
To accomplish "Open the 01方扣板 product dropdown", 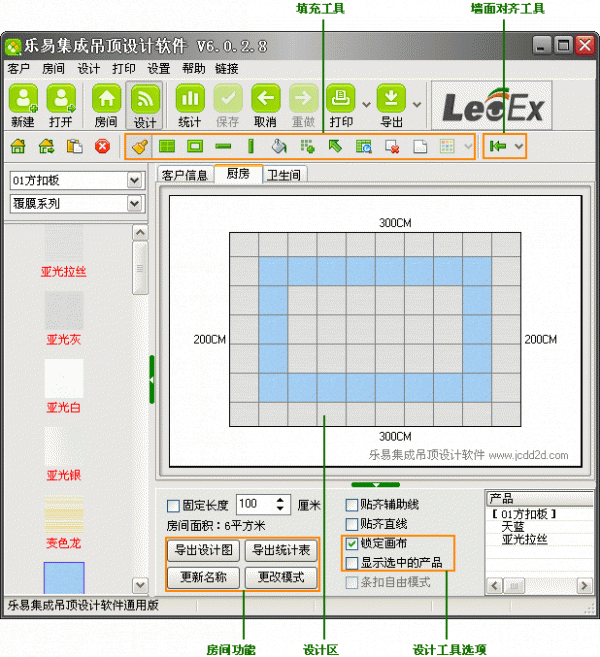I will click(135, 181).
